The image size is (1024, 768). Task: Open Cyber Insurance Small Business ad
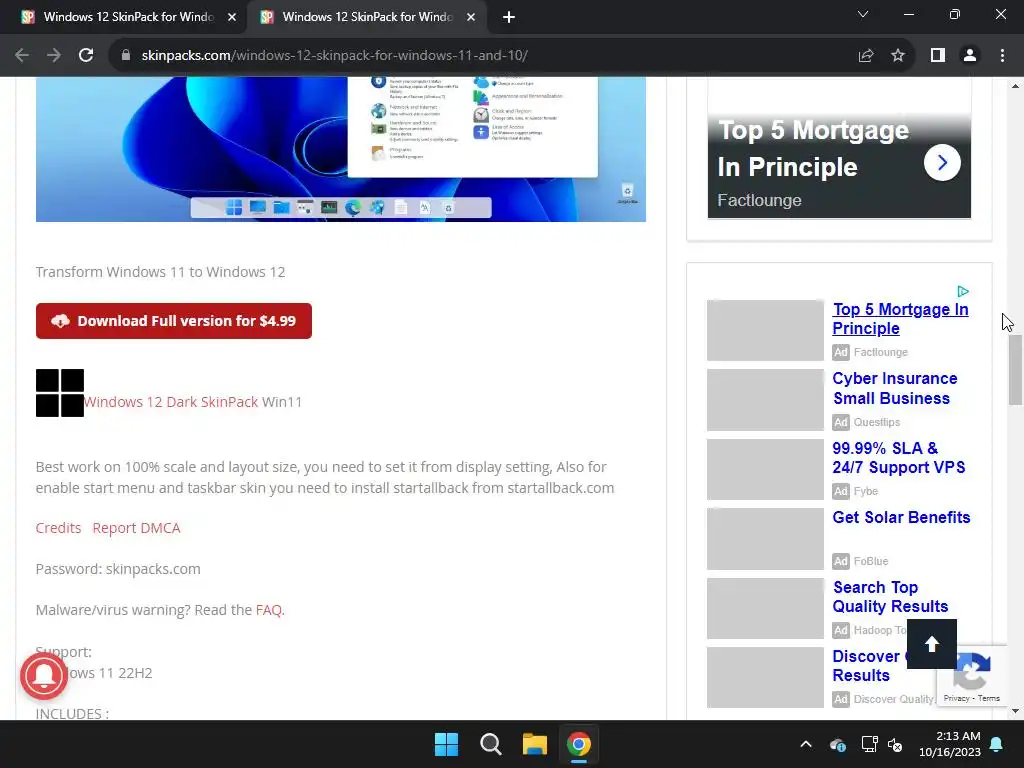point(895,389)
